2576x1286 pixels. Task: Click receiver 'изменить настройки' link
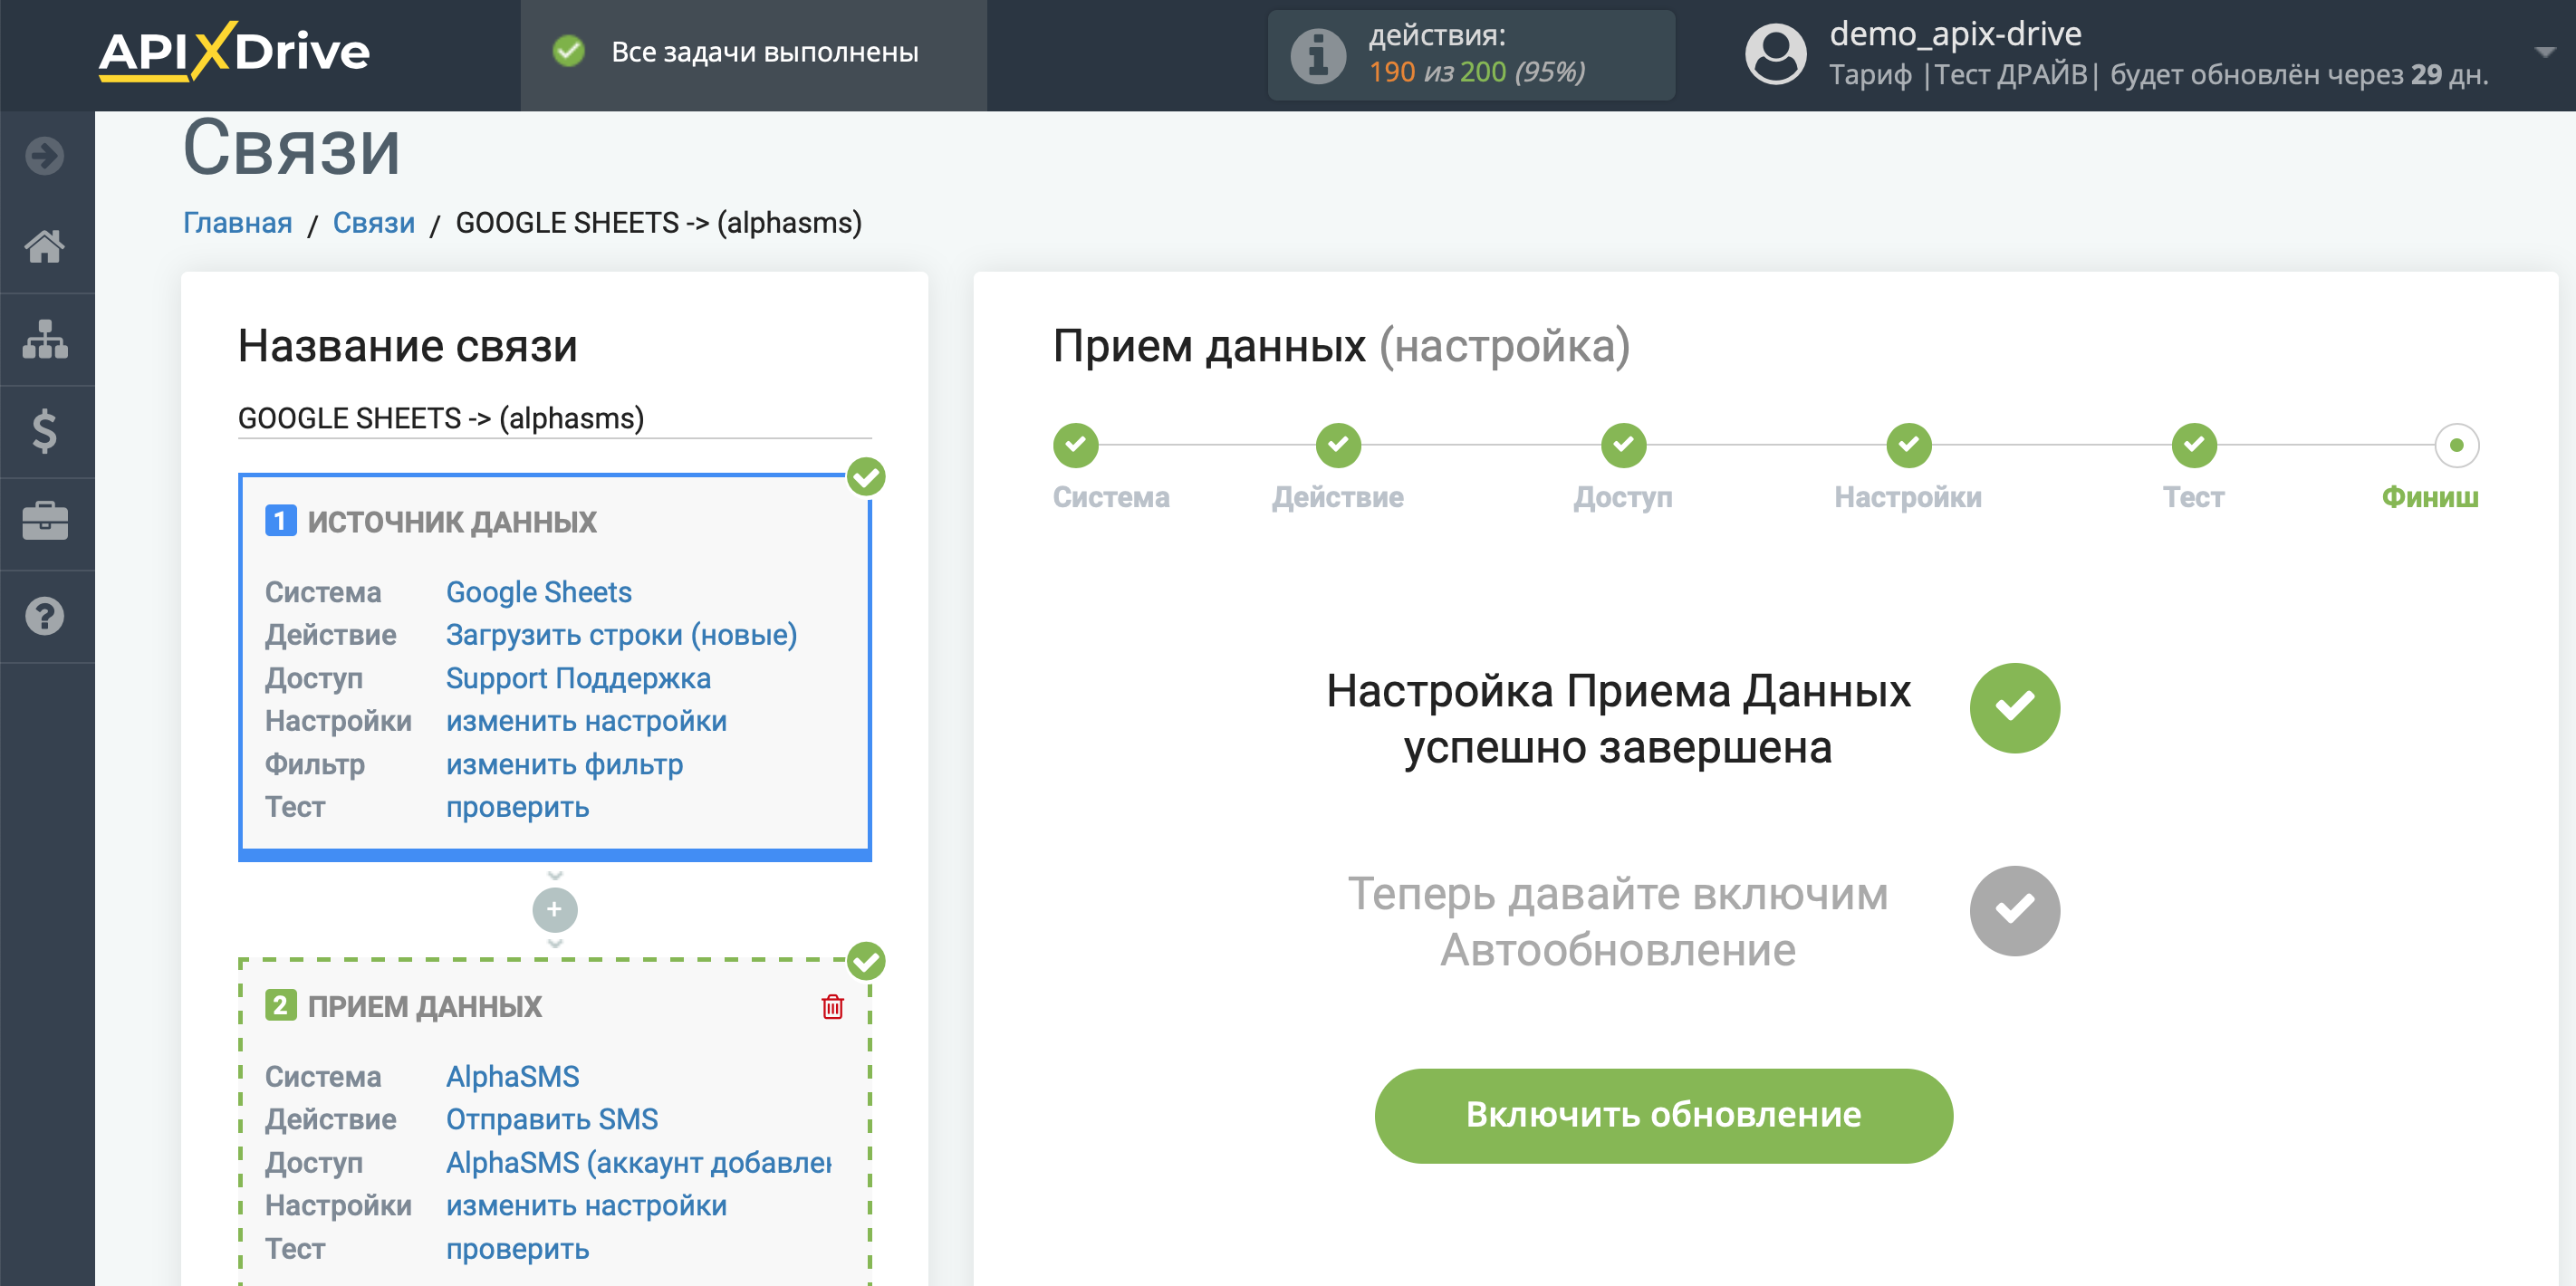point(586,1205)
